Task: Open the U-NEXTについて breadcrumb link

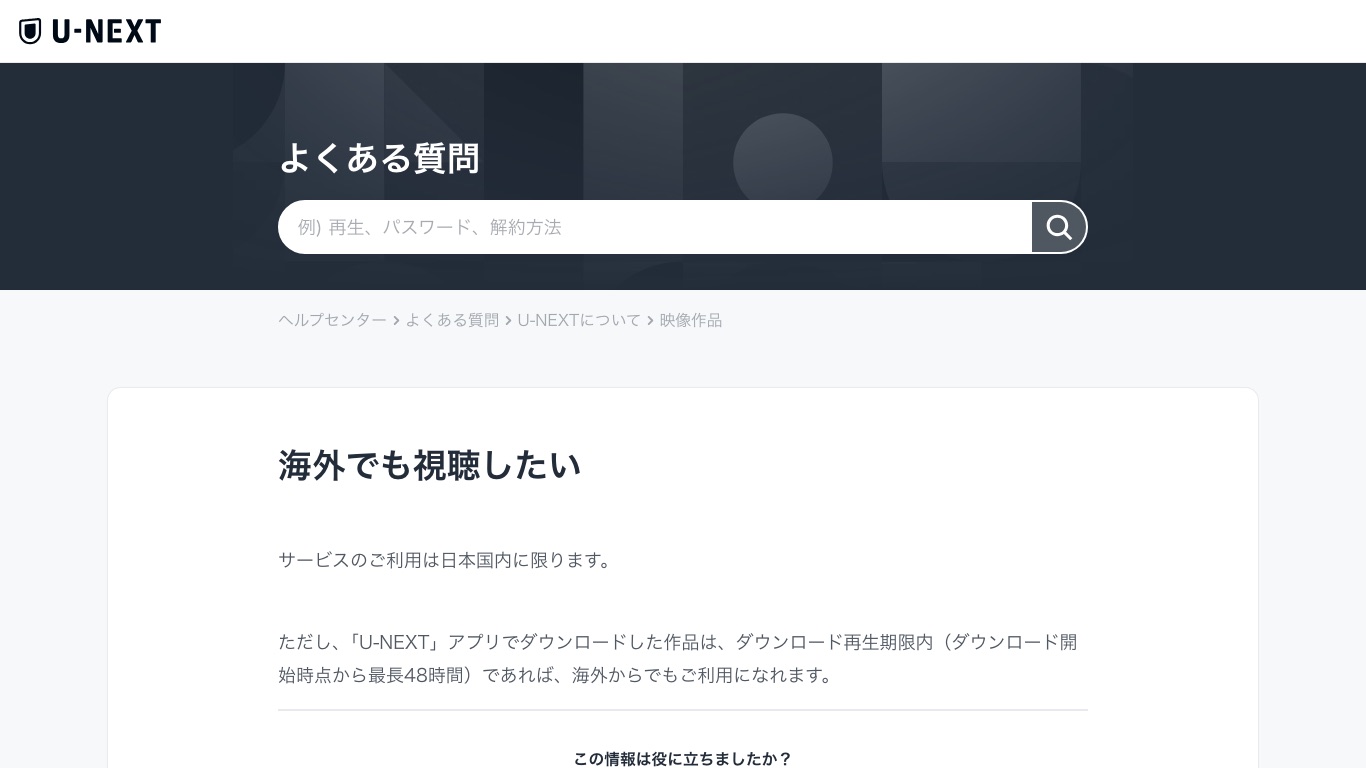Action: pyautogui.click(x=579, y=320)
